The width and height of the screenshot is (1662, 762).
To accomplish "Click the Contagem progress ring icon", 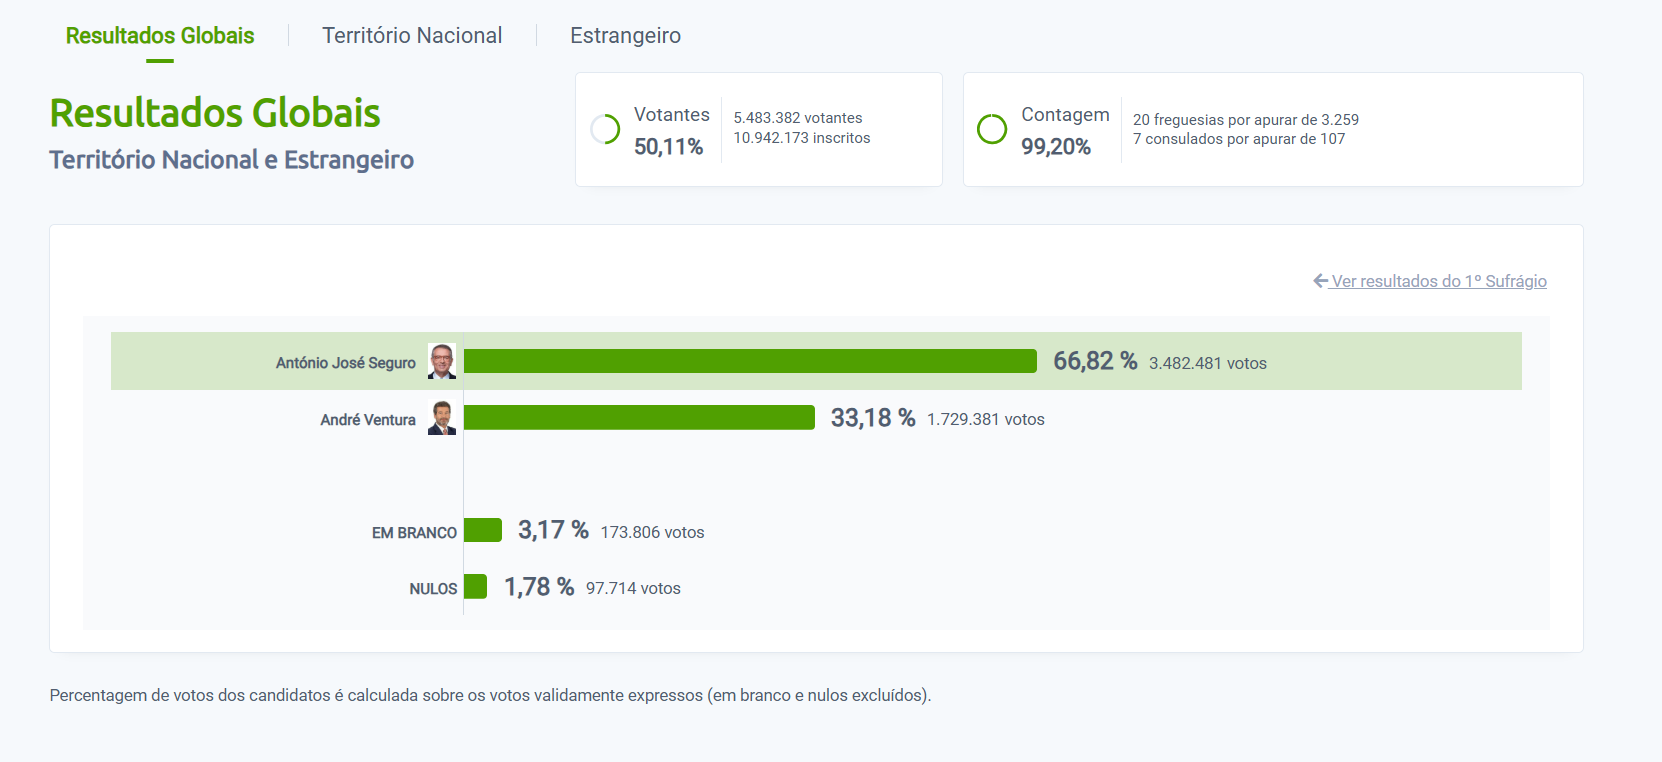I will point(992,129).
